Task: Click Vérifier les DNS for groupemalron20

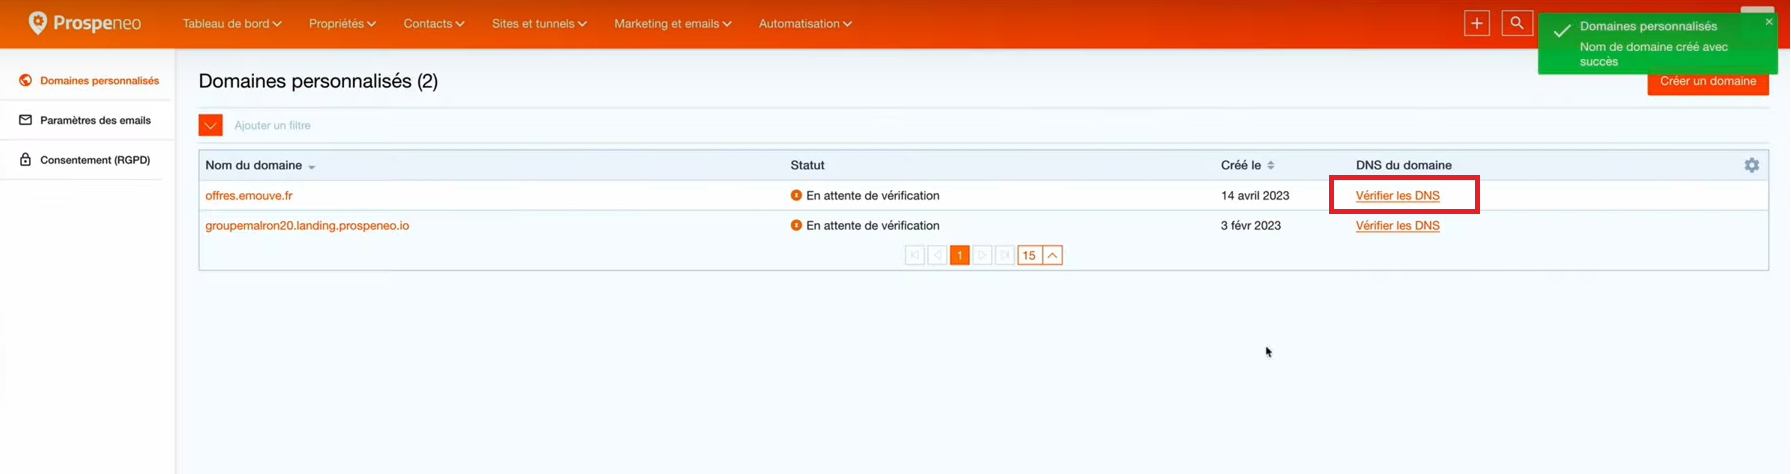Action: (x=1397, y=225)
